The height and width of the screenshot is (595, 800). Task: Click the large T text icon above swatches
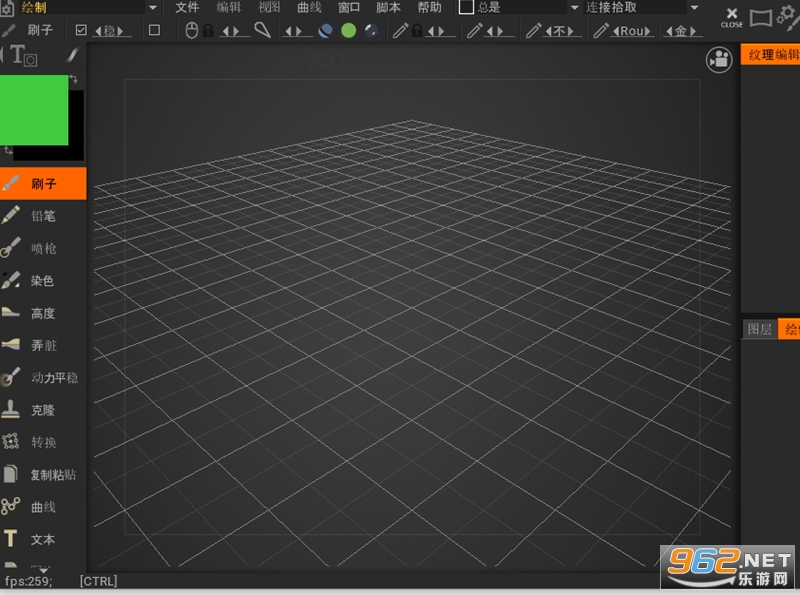[x=23, y=56]
